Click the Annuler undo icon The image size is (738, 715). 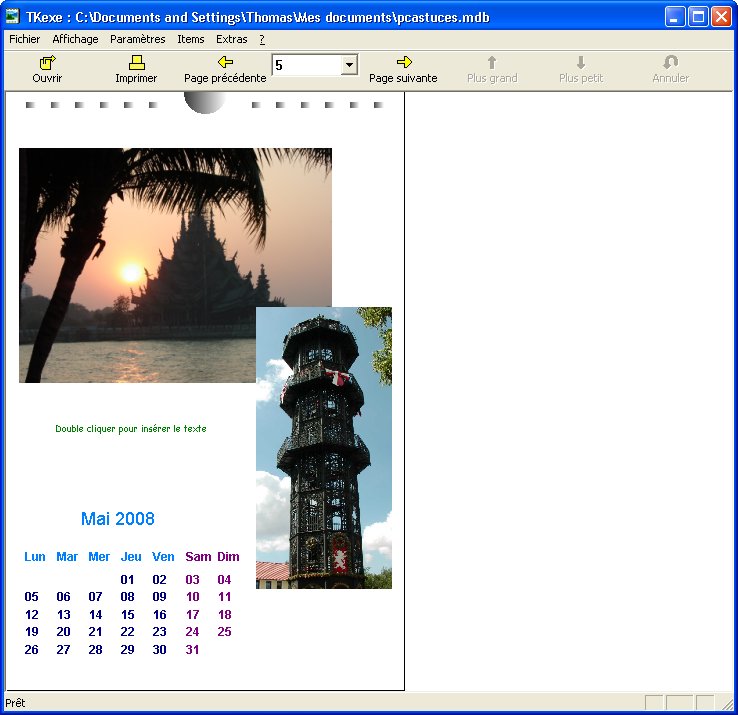tap(670, 62)
